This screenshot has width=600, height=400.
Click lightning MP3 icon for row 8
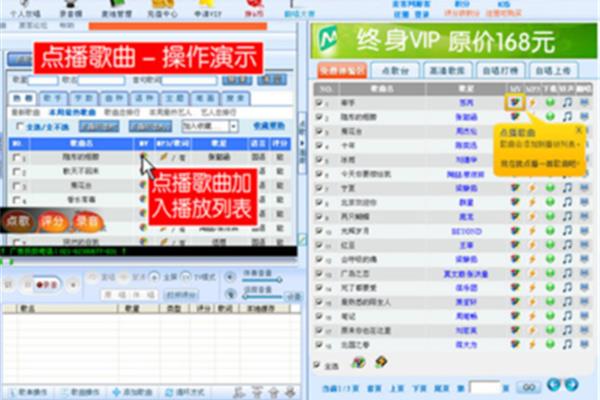point(532,202)
